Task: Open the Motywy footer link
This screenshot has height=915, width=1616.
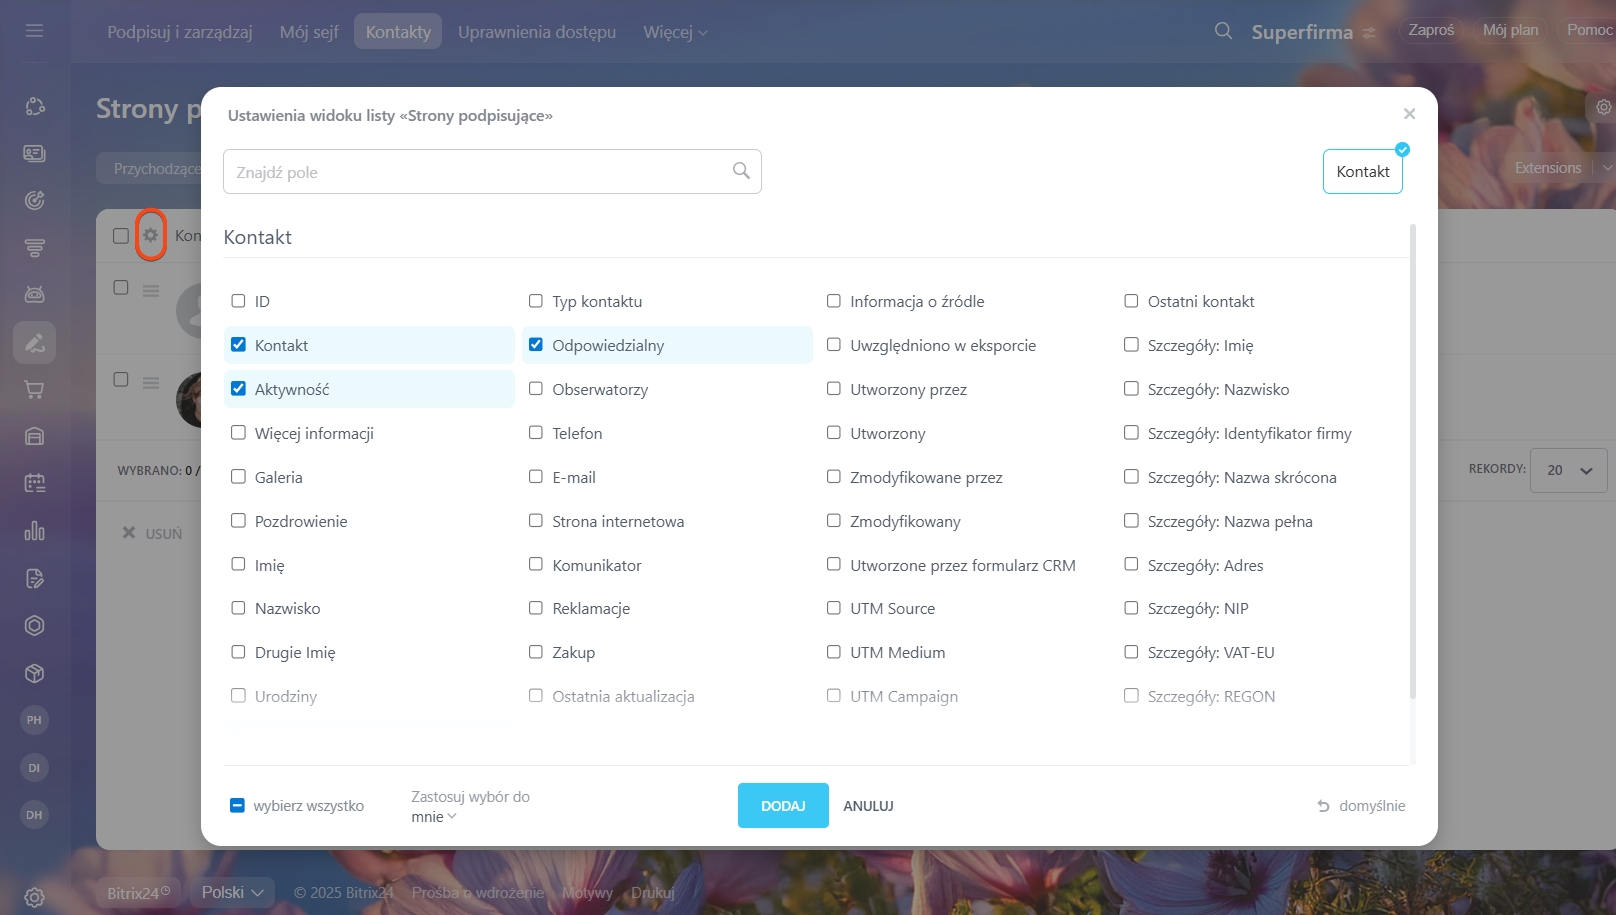Action: 587,893
